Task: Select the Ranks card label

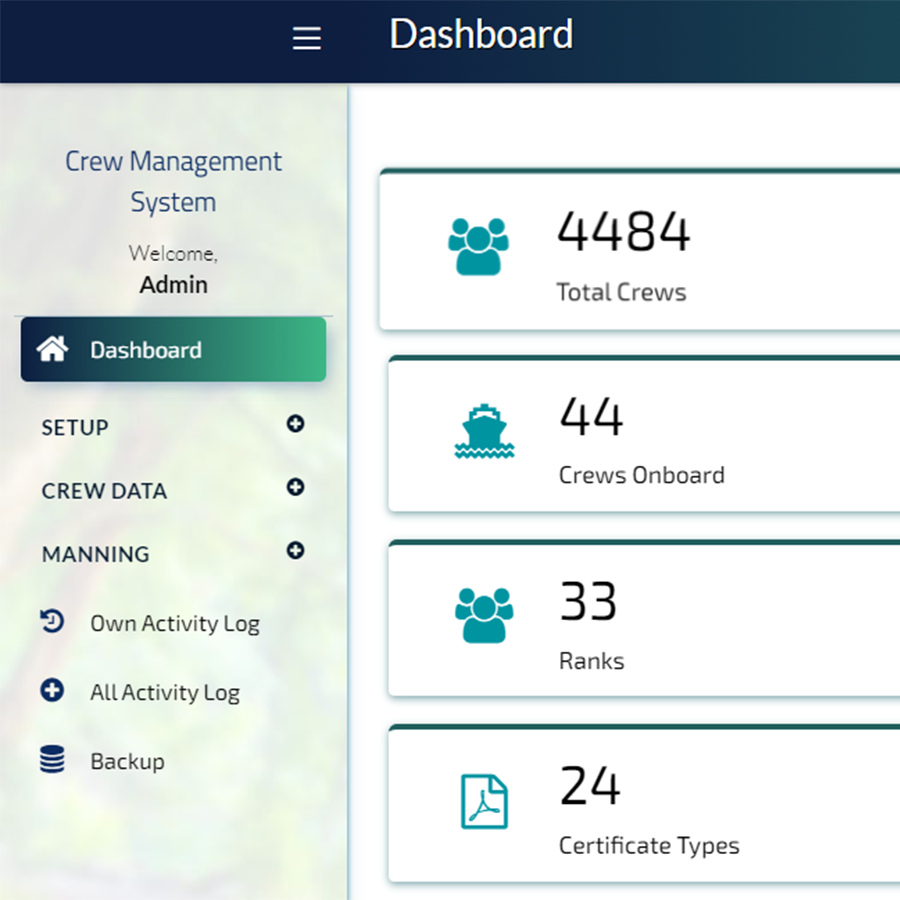Action: [x=592, y=661]
